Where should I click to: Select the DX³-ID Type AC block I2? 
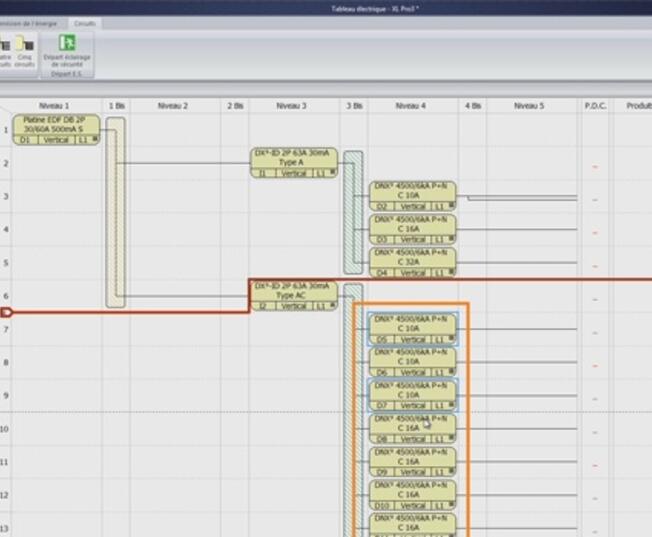pyautogui.click(x=293, y=290)
